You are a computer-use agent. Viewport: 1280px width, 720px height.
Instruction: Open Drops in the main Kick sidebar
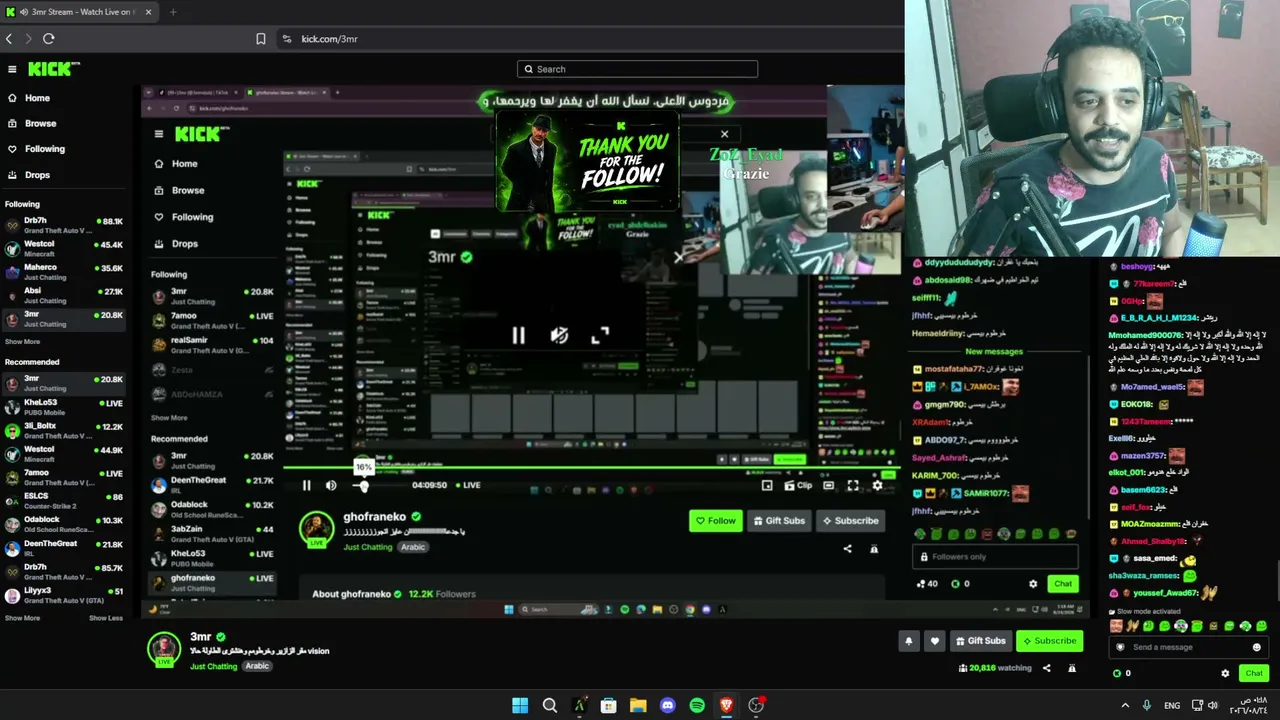[x=65, y=175]
